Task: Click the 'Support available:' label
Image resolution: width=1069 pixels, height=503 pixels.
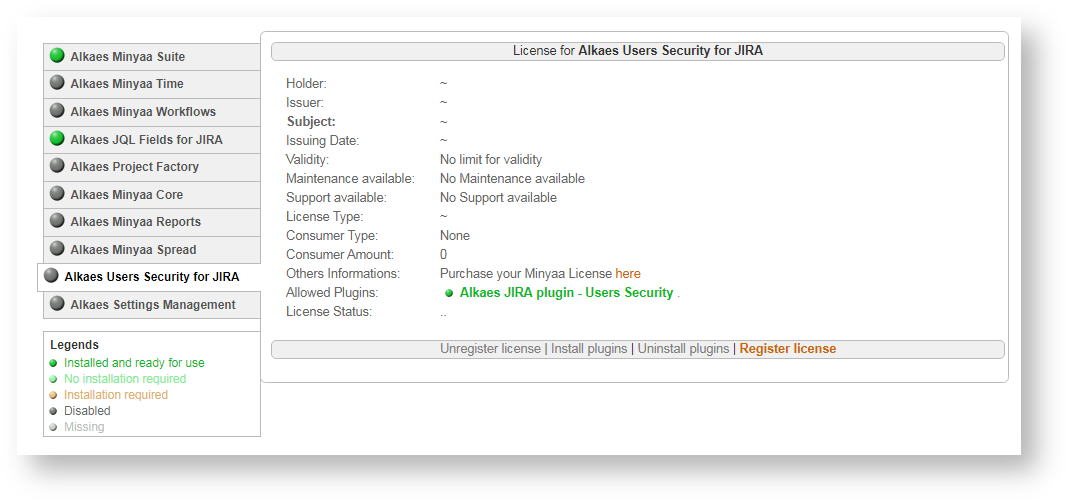Action: coord(336,198)
